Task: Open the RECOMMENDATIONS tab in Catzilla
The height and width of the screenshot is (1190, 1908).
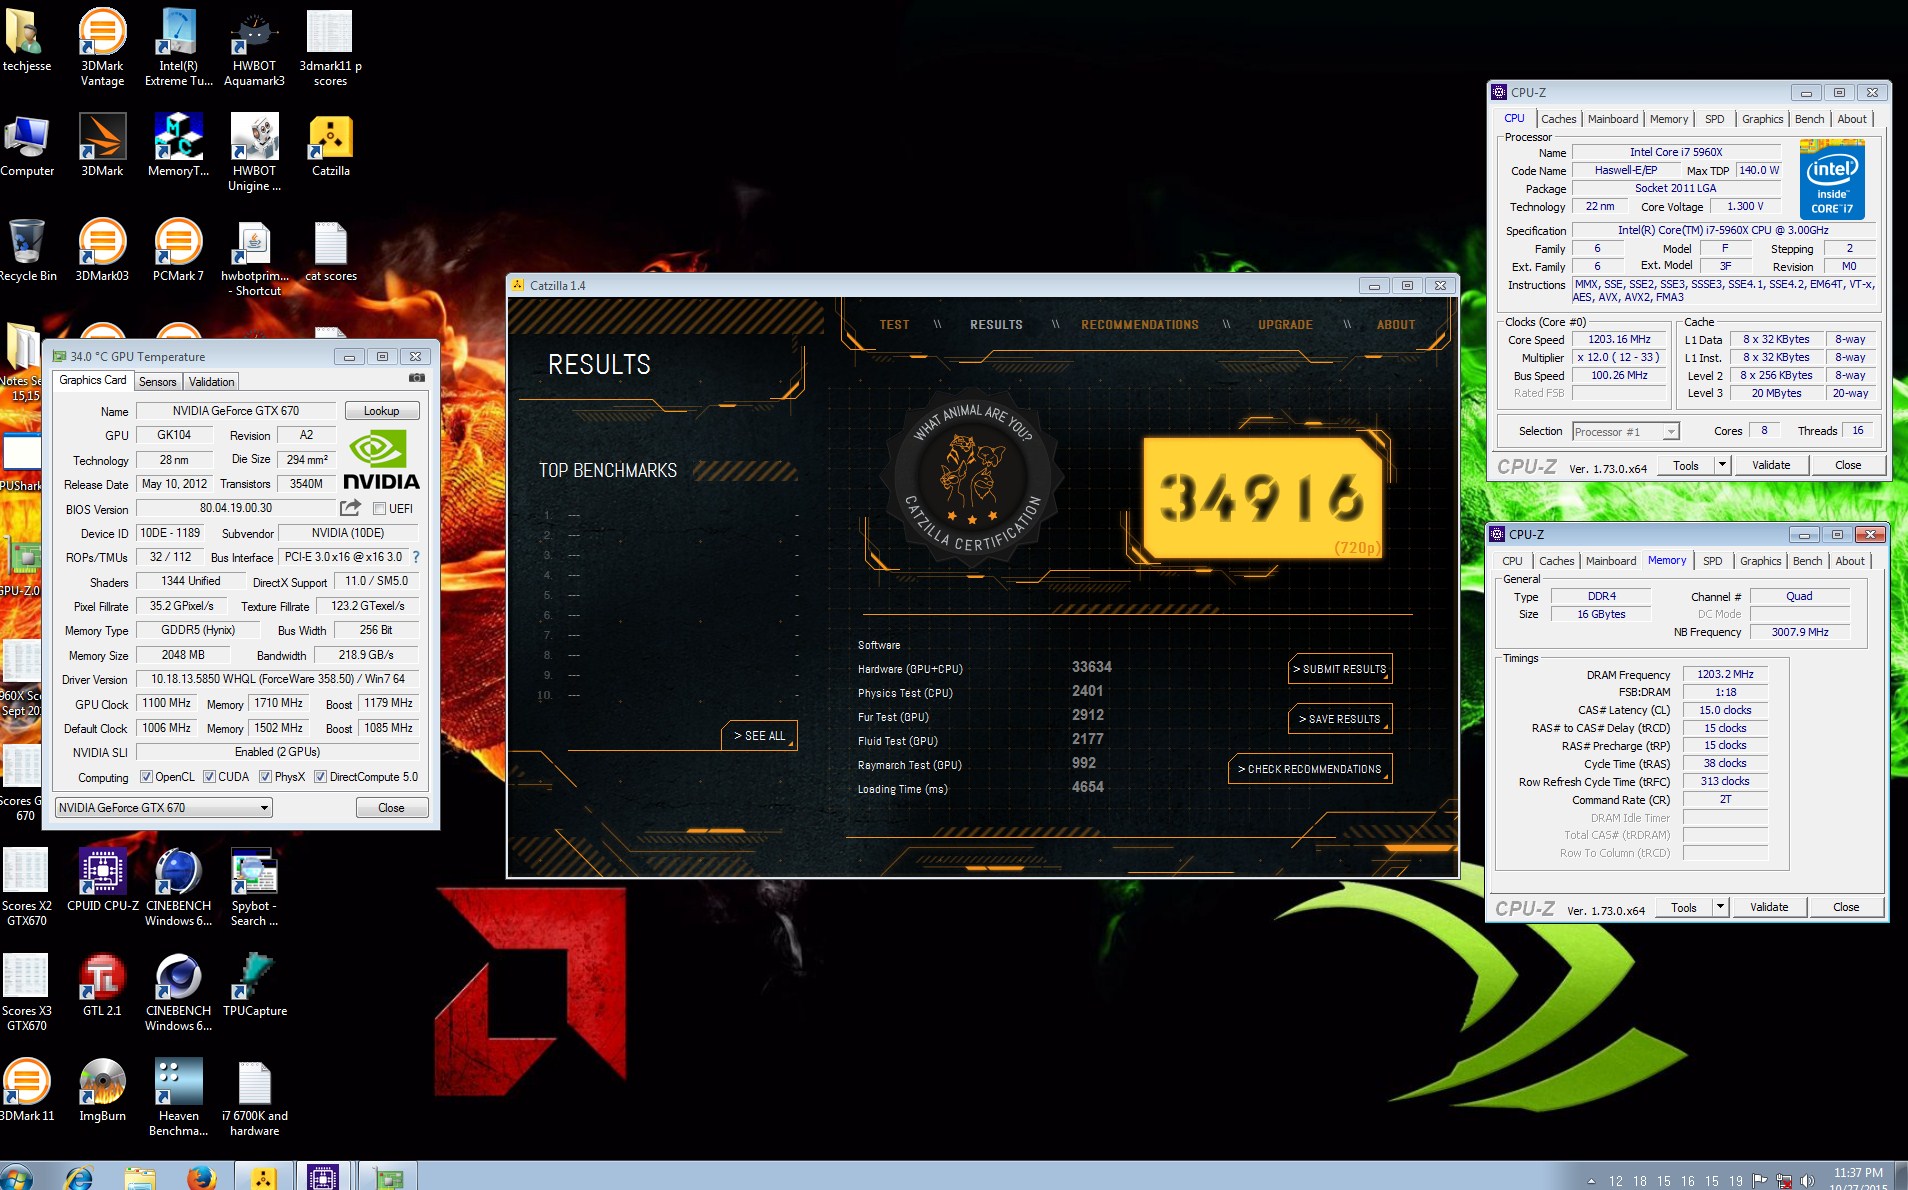Action: coord(1139,325)
